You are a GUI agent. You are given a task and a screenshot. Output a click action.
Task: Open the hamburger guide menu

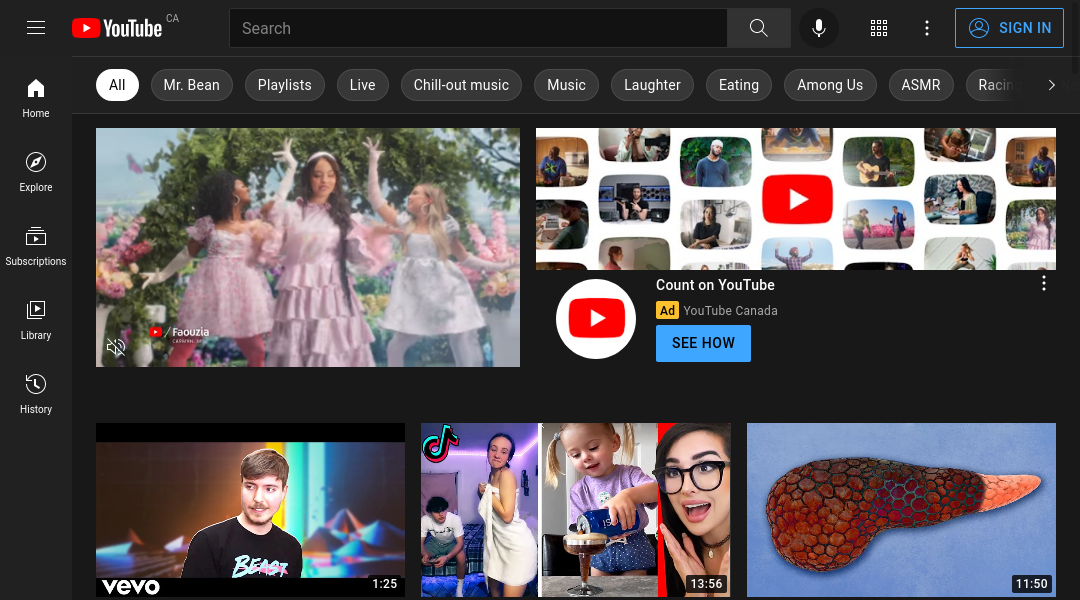[36, 28]
